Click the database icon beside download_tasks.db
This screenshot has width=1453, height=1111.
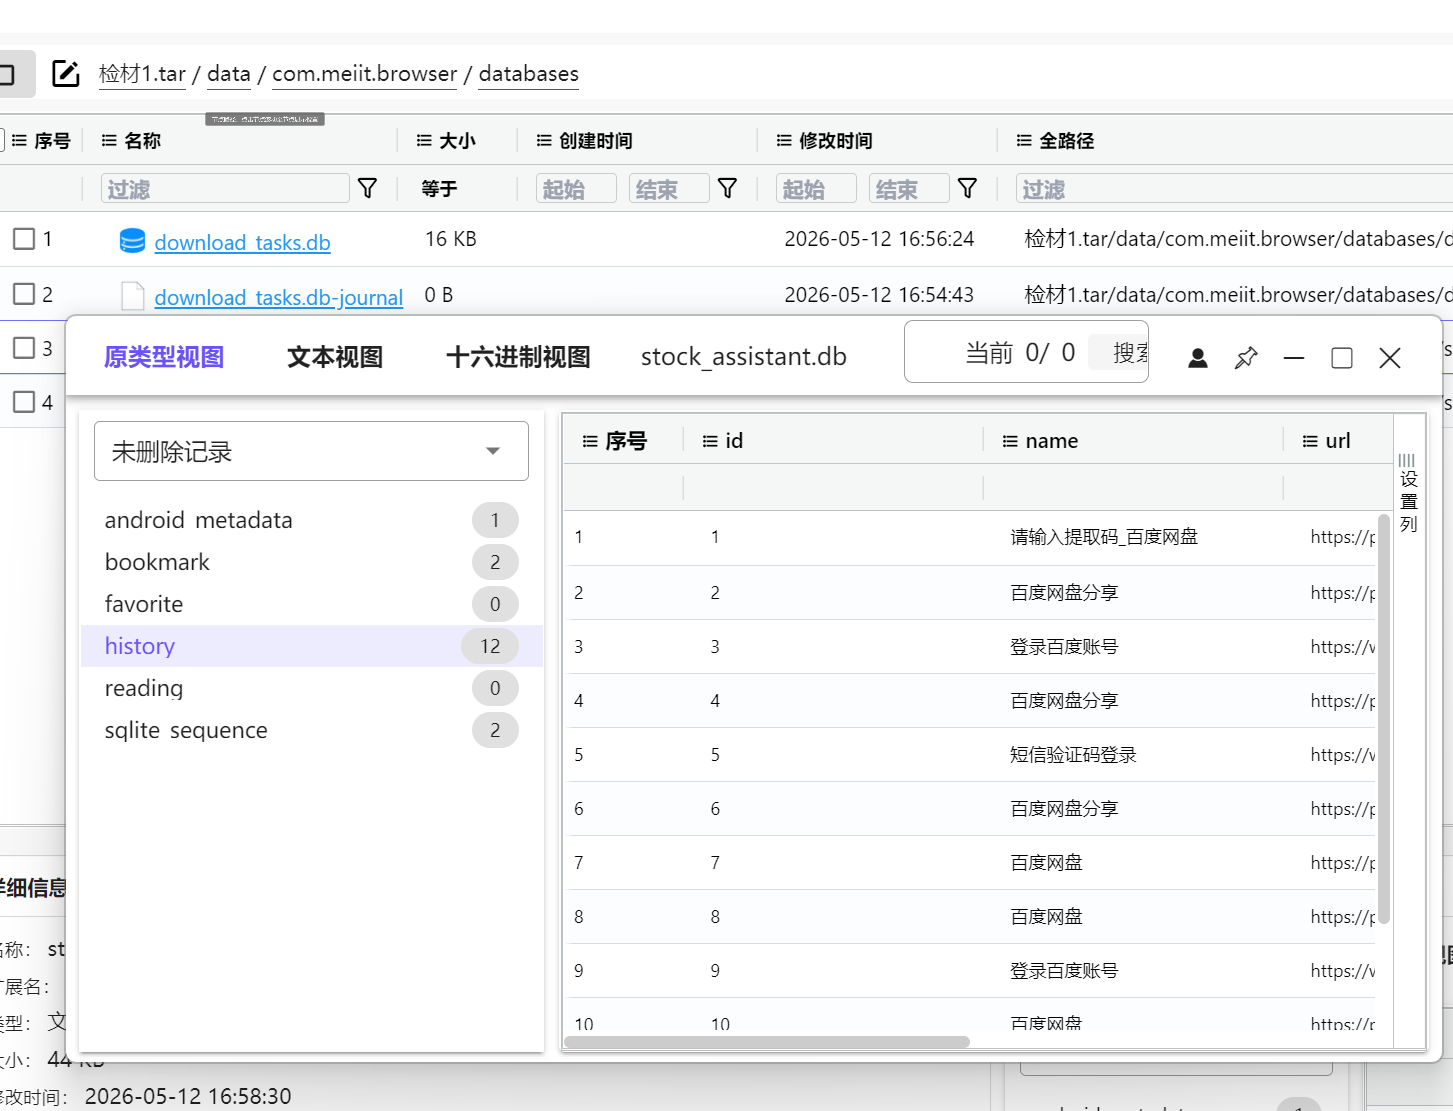132,241
